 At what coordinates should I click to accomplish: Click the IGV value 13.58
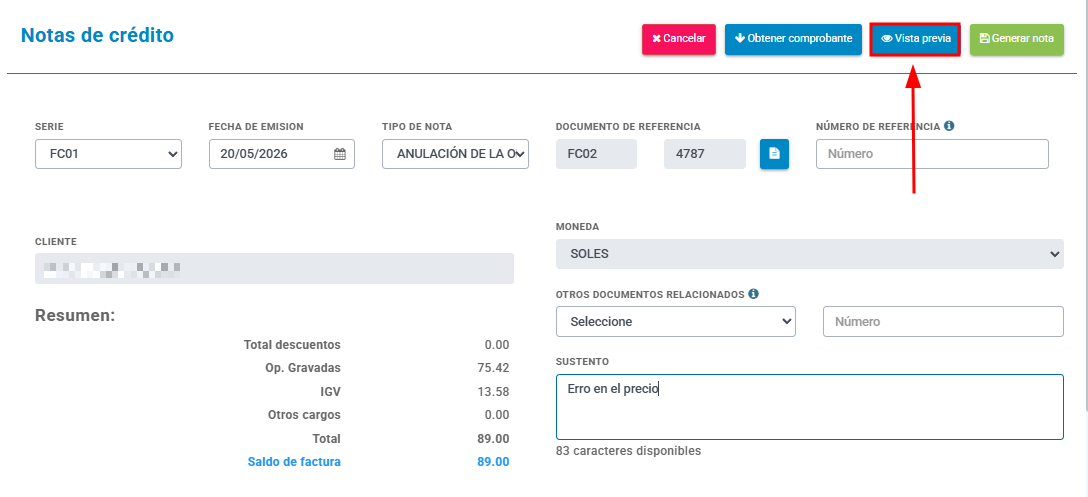(x=493, y=391)
